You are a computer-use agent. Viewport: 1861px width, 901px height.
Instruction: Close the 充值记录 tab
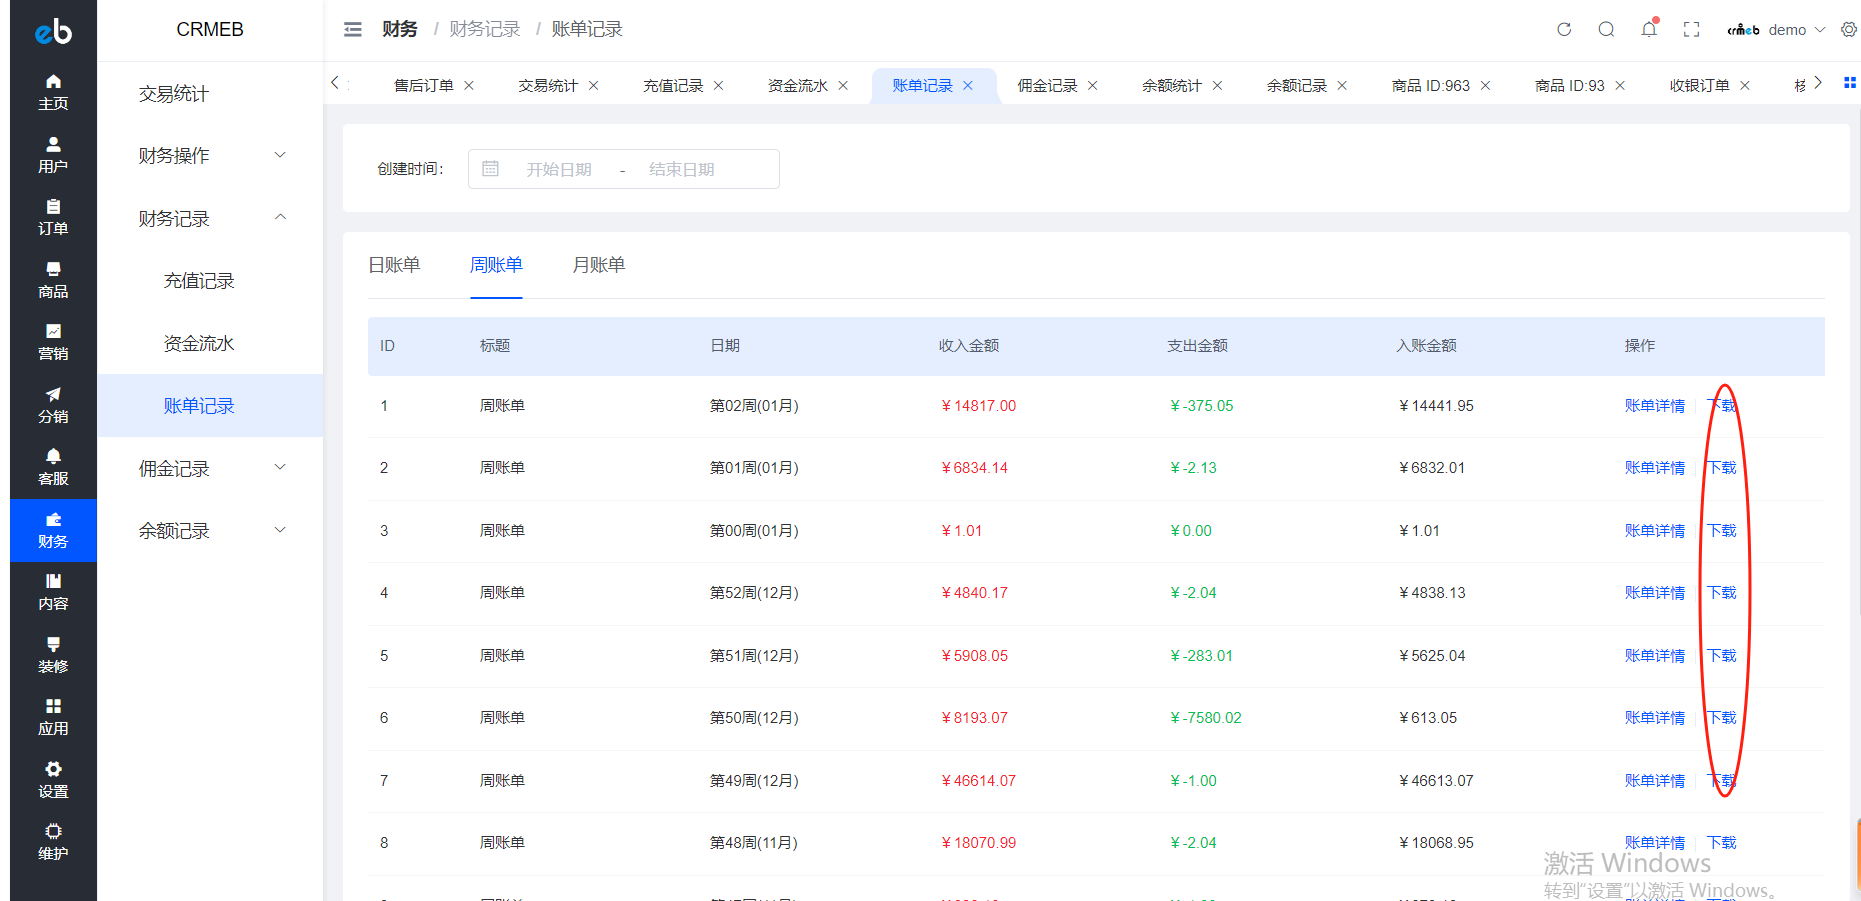718,86
